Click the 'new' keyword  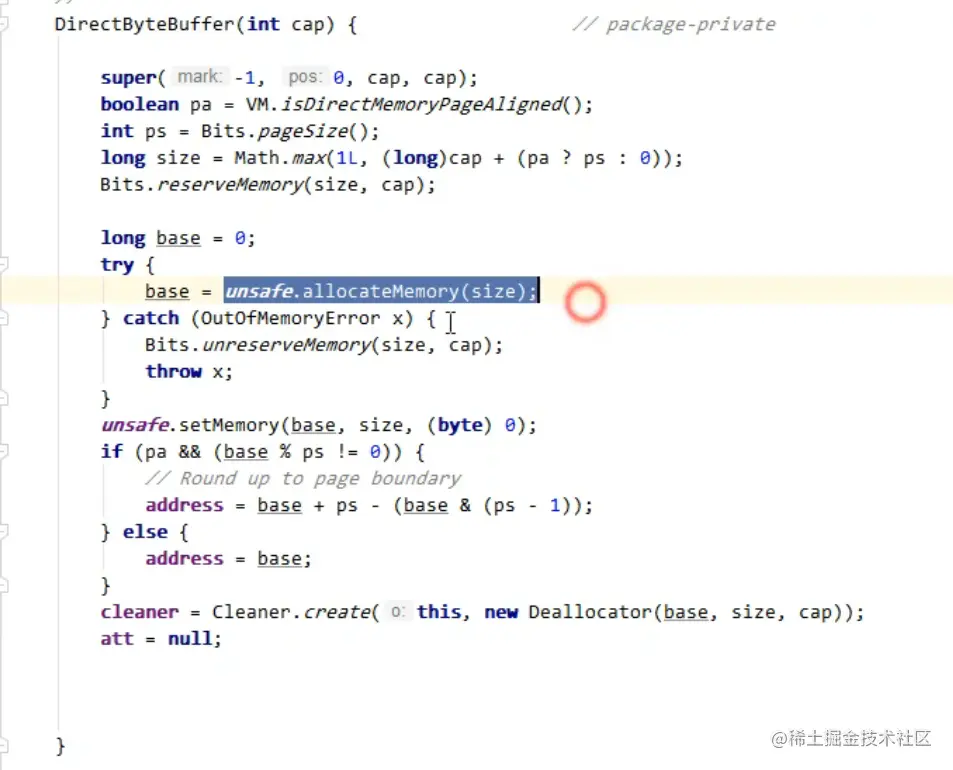[501, 613]
